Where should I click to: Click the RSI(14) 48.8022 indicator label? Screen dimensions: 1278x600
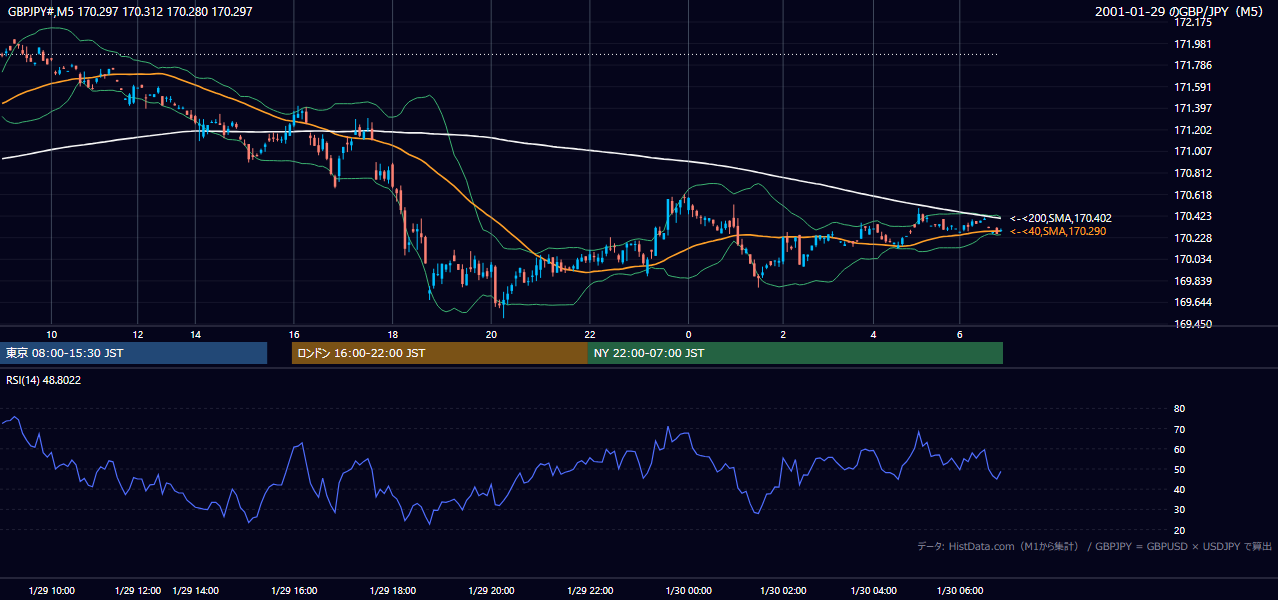coord(44,380)
